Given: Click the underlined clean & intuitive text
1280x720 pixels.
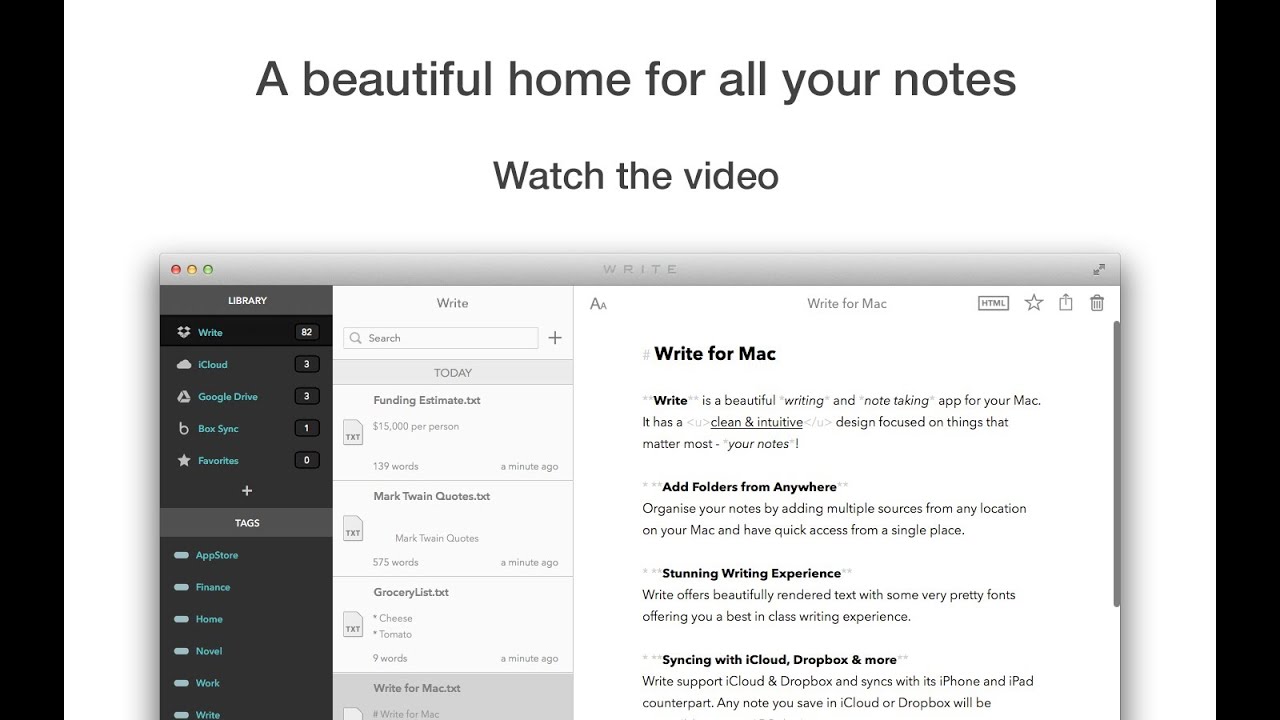Looking at the screenshot, I should pos(757,422).
